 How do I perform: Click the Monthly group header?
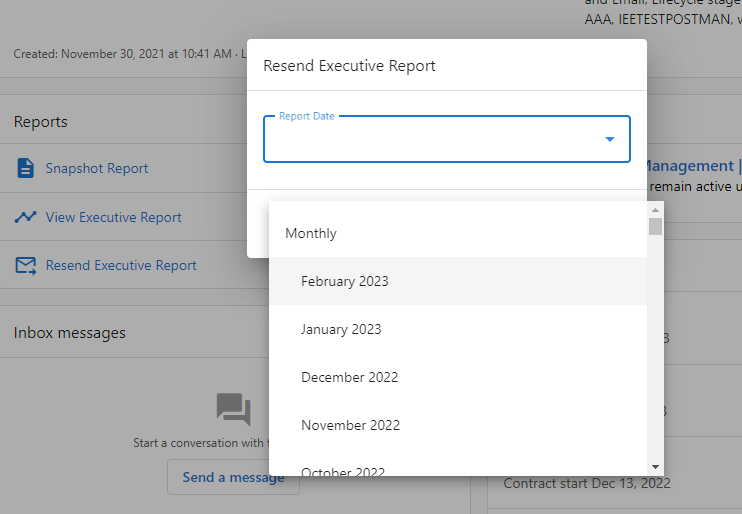[311, 233]
